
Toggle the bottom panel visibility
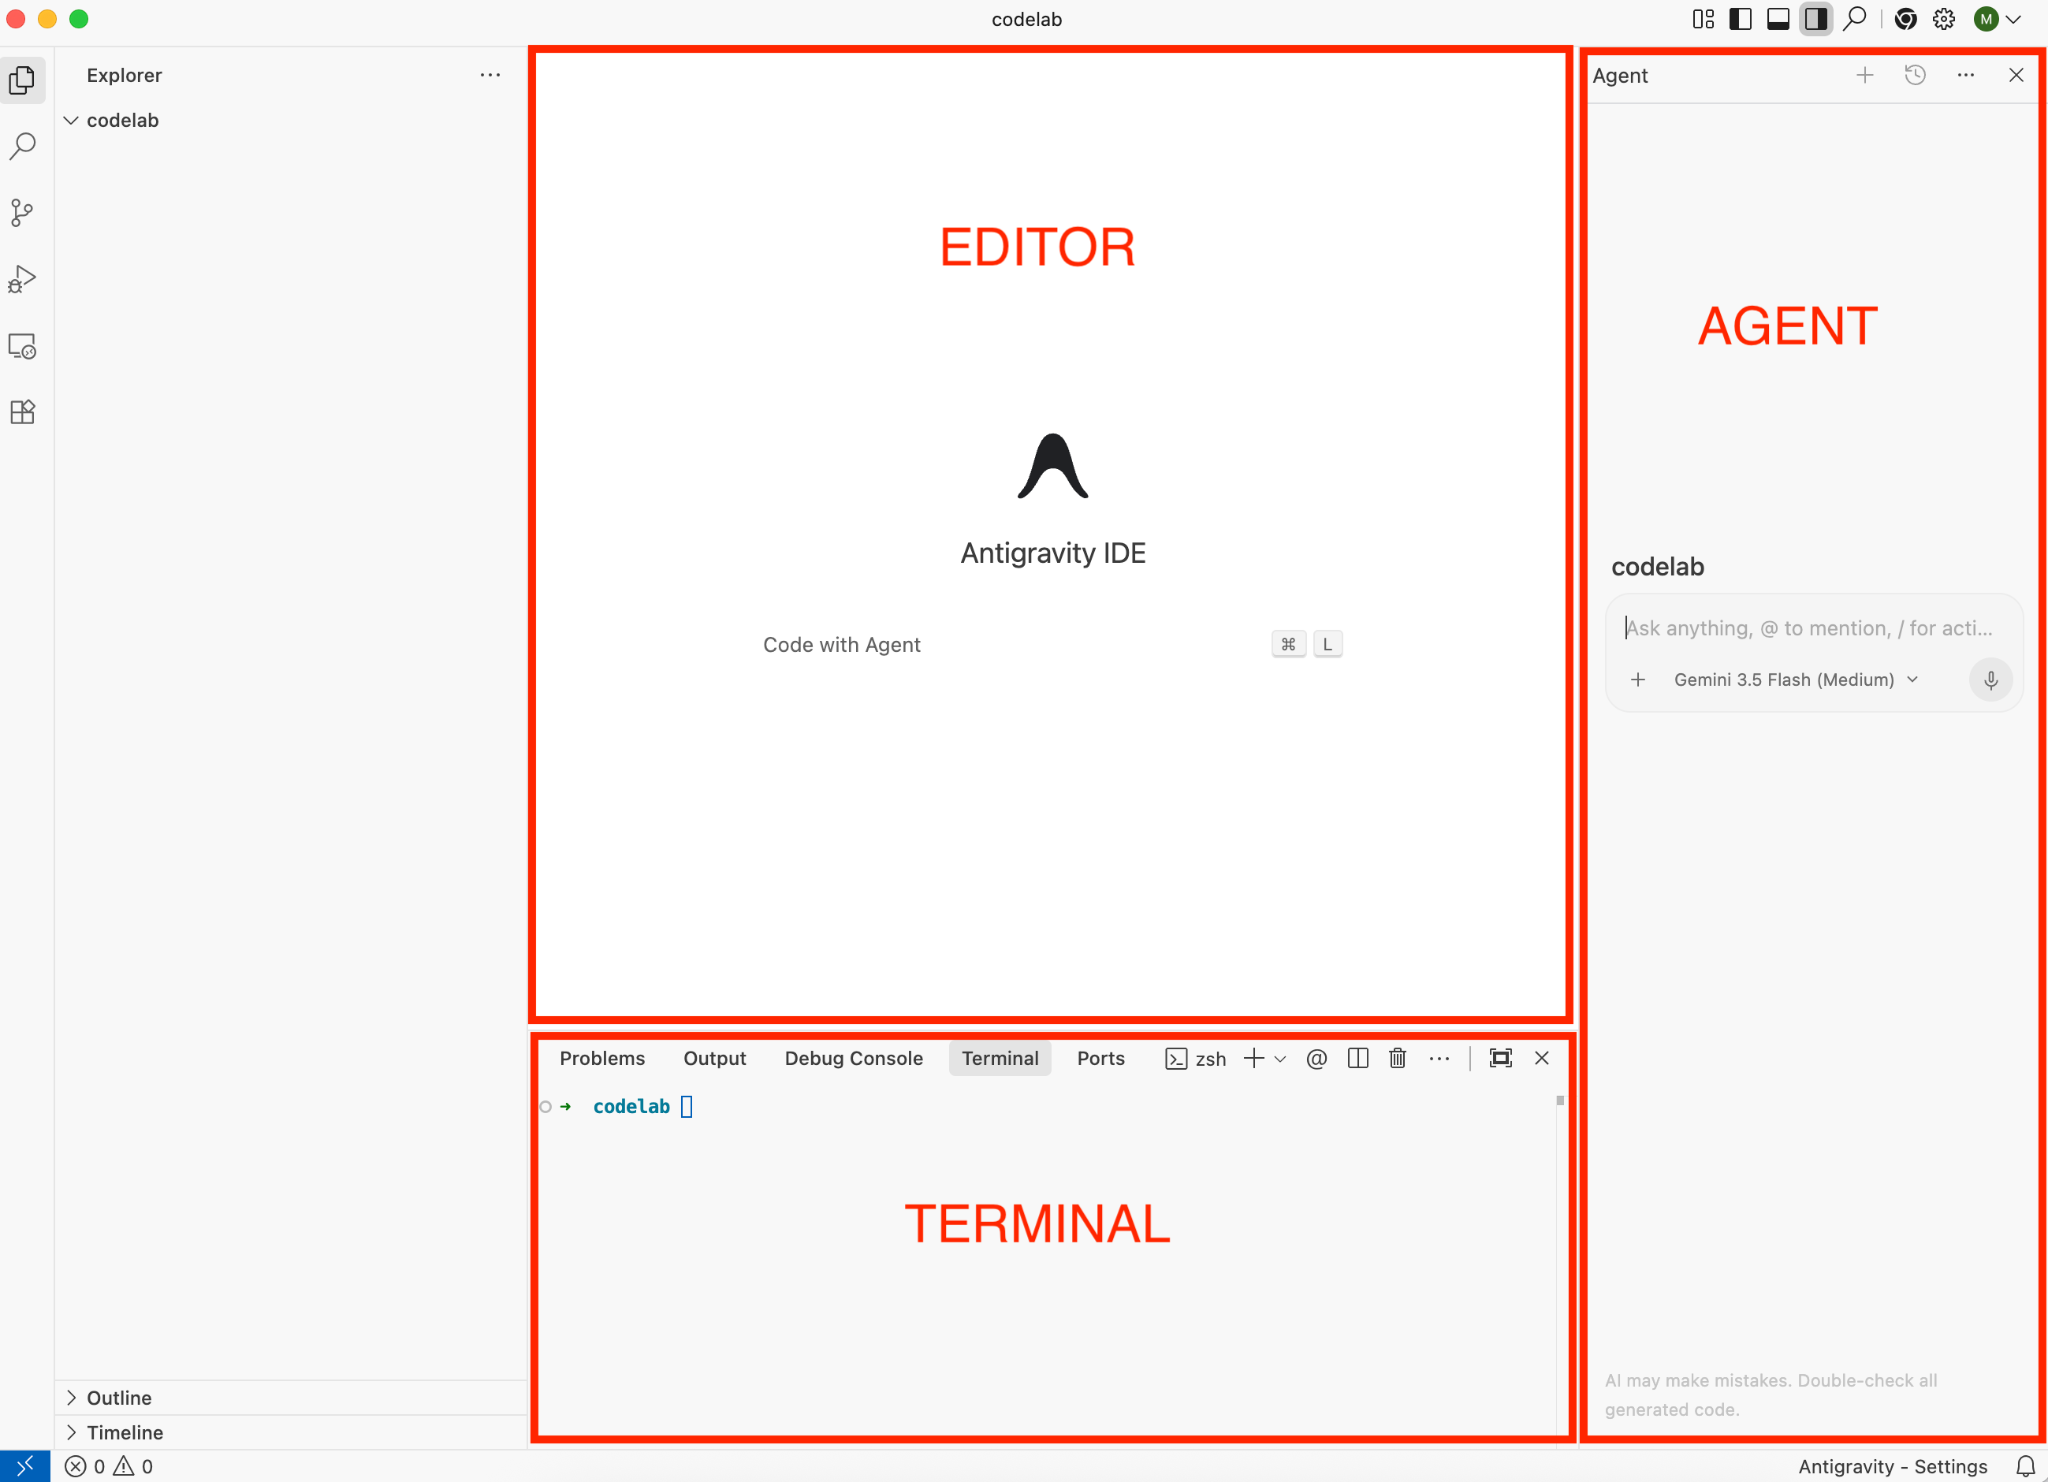(1778, 19)
